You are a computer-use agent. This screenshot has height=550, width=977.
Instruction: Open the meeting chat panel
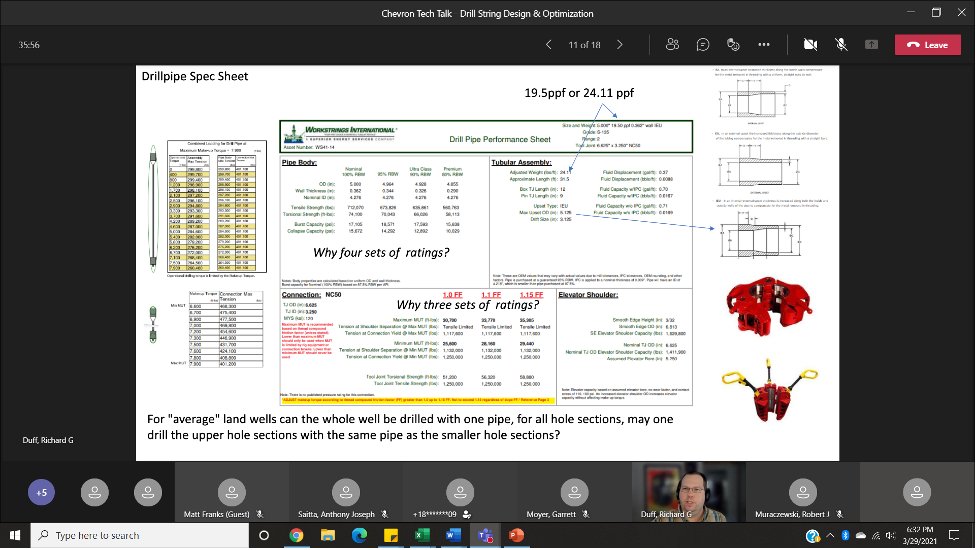703,45
